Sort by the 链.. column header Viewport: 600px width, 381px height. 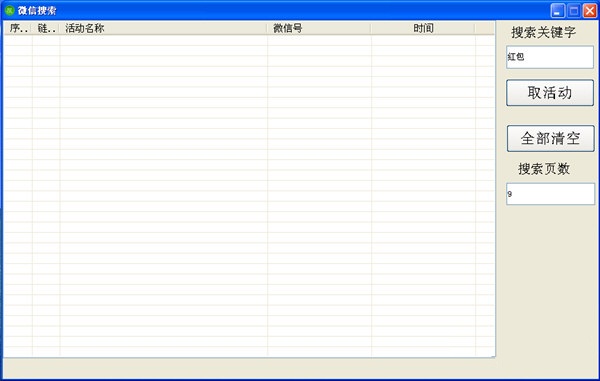46,28
